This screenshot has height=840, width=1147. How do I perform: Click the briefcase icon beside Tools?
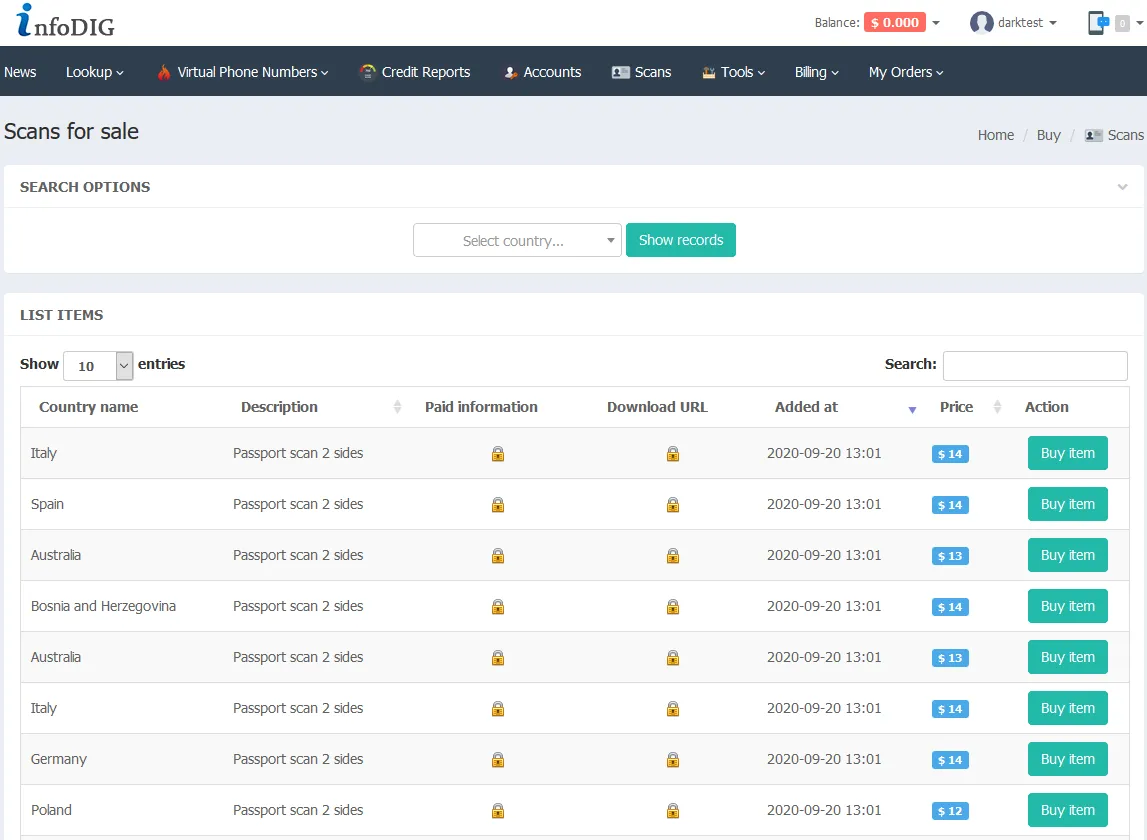[712, 72]
